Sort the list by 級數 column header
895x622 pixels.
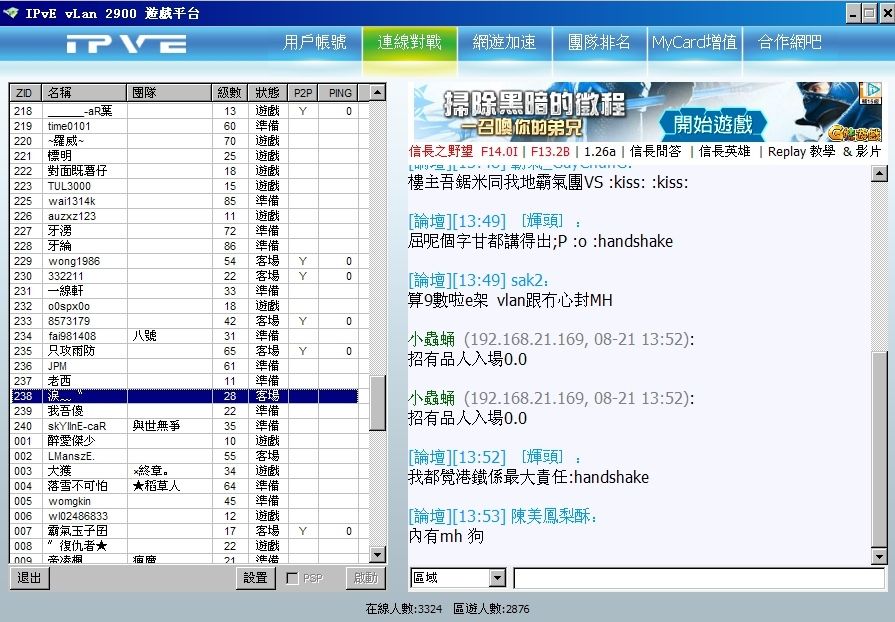(x=229, y=93)
